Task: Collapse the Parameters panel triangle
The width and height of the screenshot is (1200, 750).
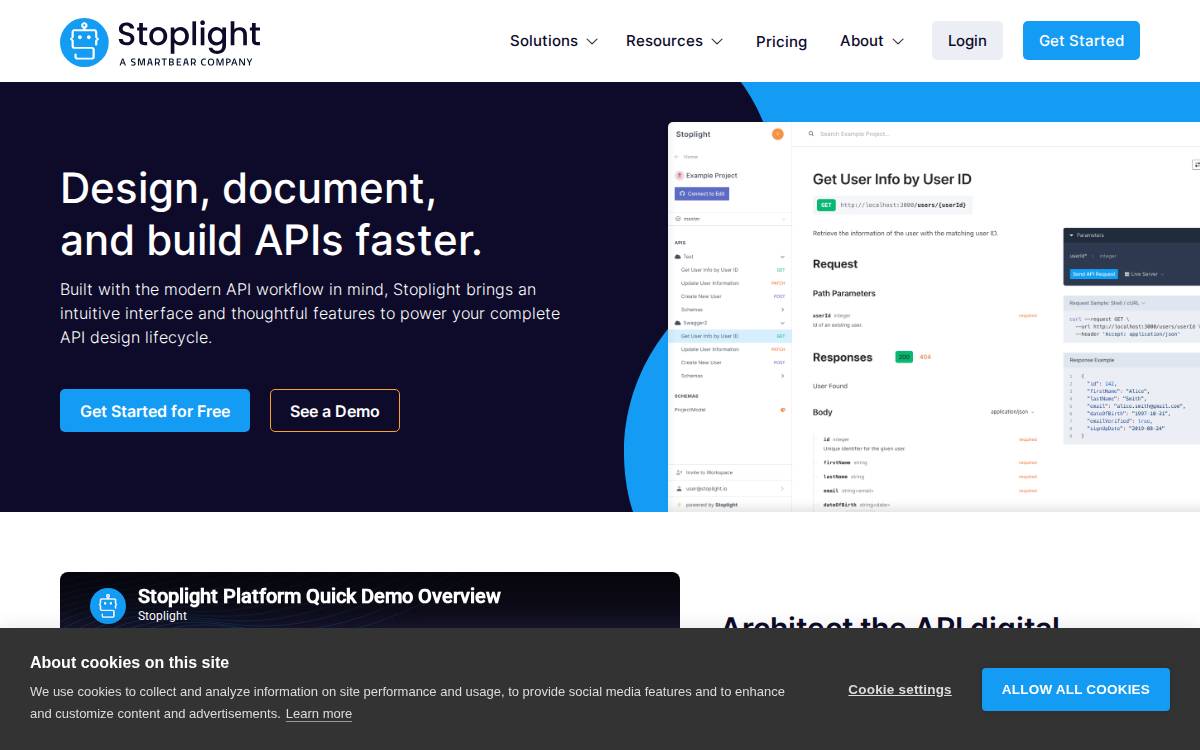Action: pos(1071,236)
